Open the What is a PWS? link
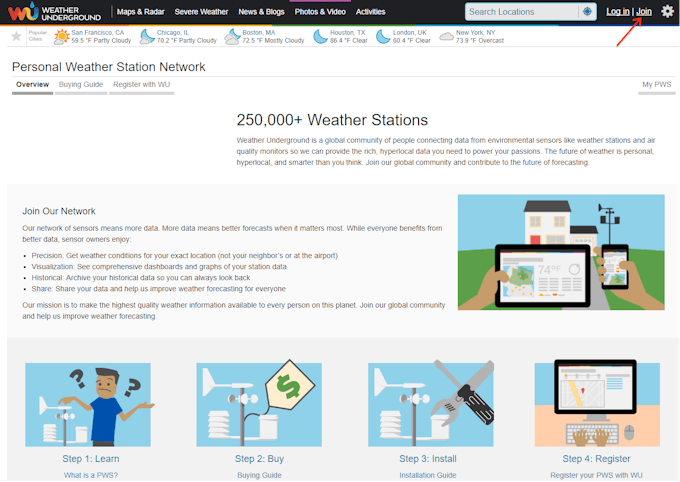The width and height of the screenshot is (680, 482). pyautogui.click(x=91, y=475)
